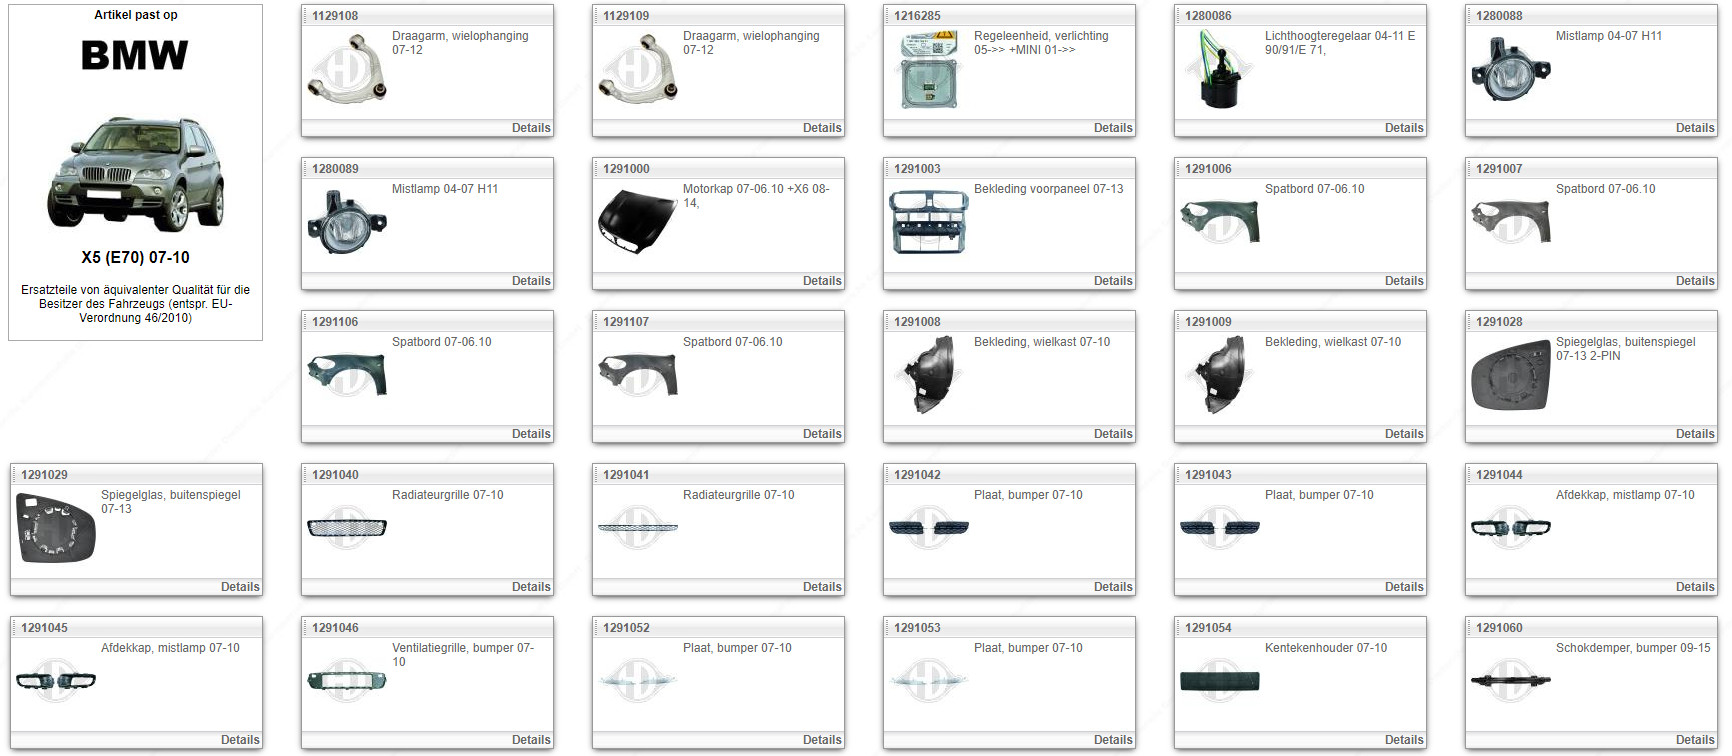Open fog lamp thumbnail for item 1280088
This screenshot has width=1732, height=756.
tap(1511, 69)
